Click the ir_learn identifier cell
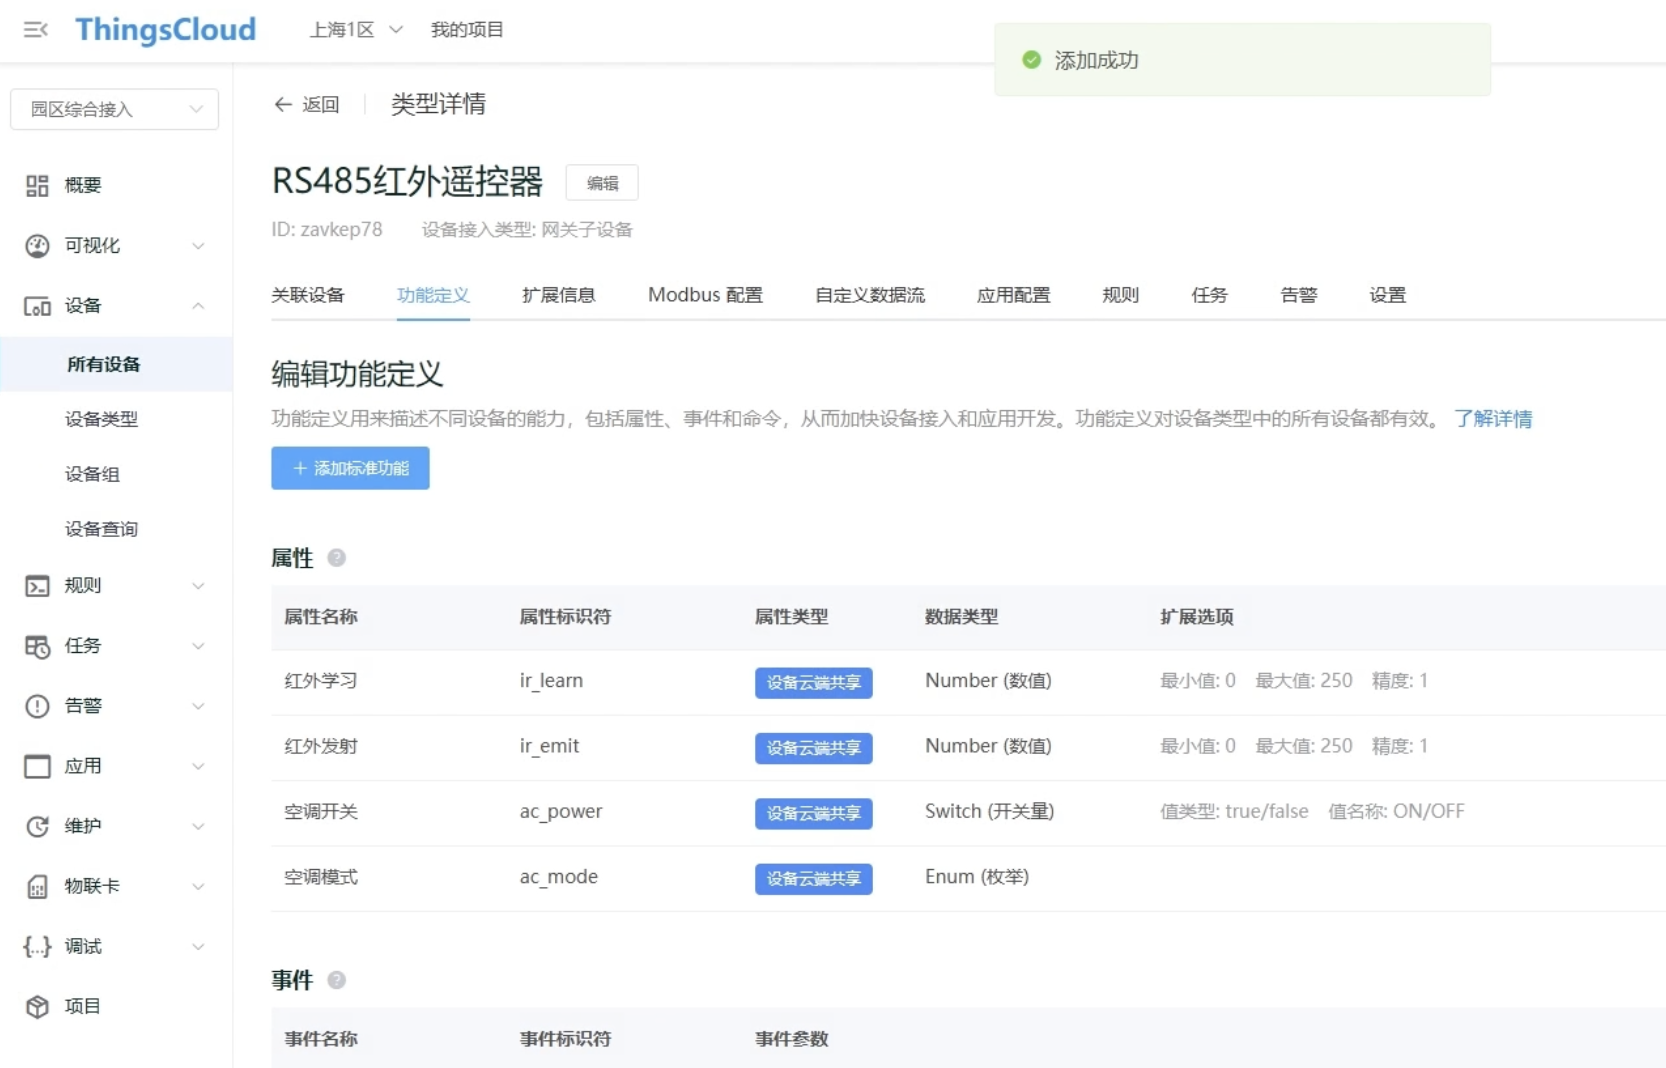Viewport: 1666px width, 1068px height. [551, 681]
